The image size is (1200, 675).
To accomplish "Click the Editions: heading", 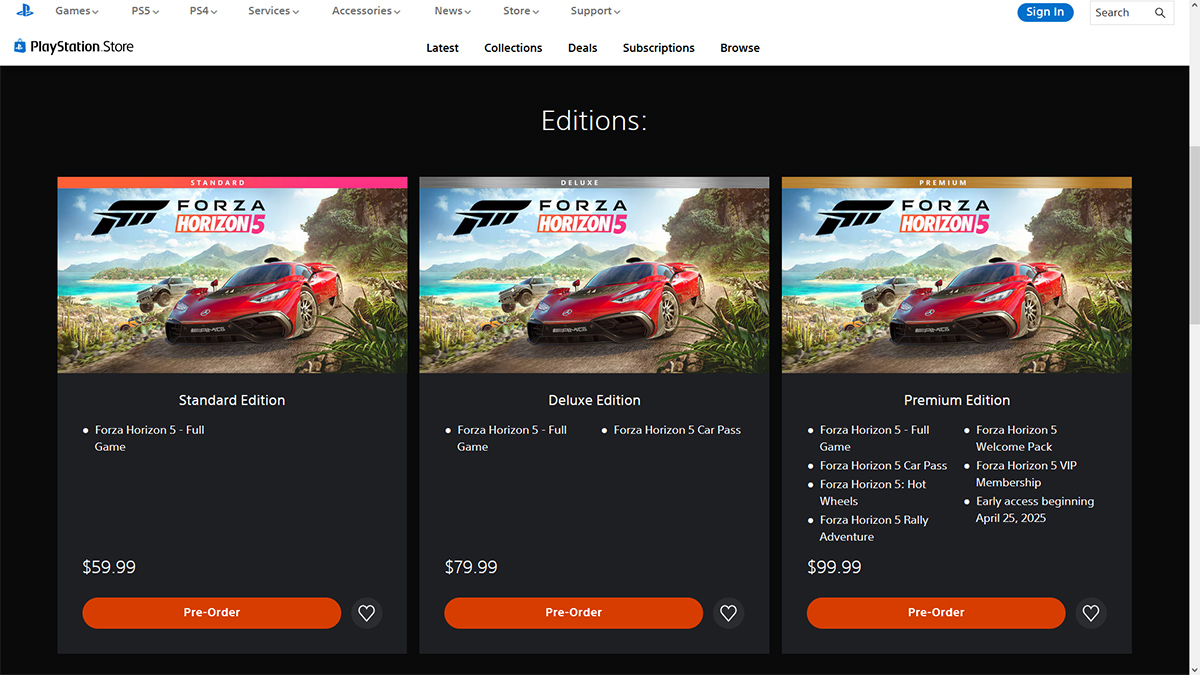I will point(594,121).
